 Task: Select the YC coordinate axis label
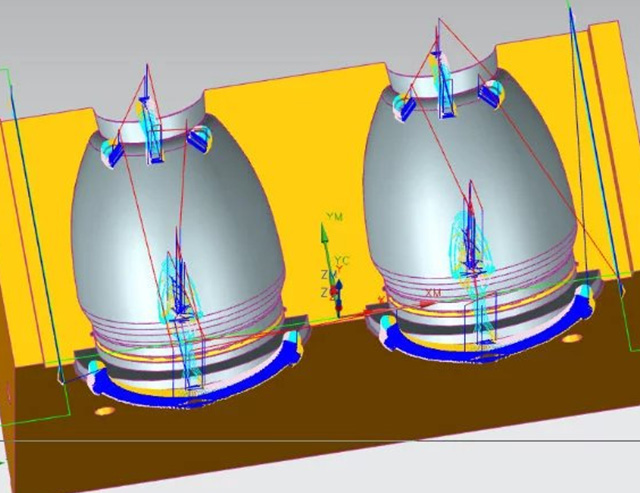click(x=341, y=261)
